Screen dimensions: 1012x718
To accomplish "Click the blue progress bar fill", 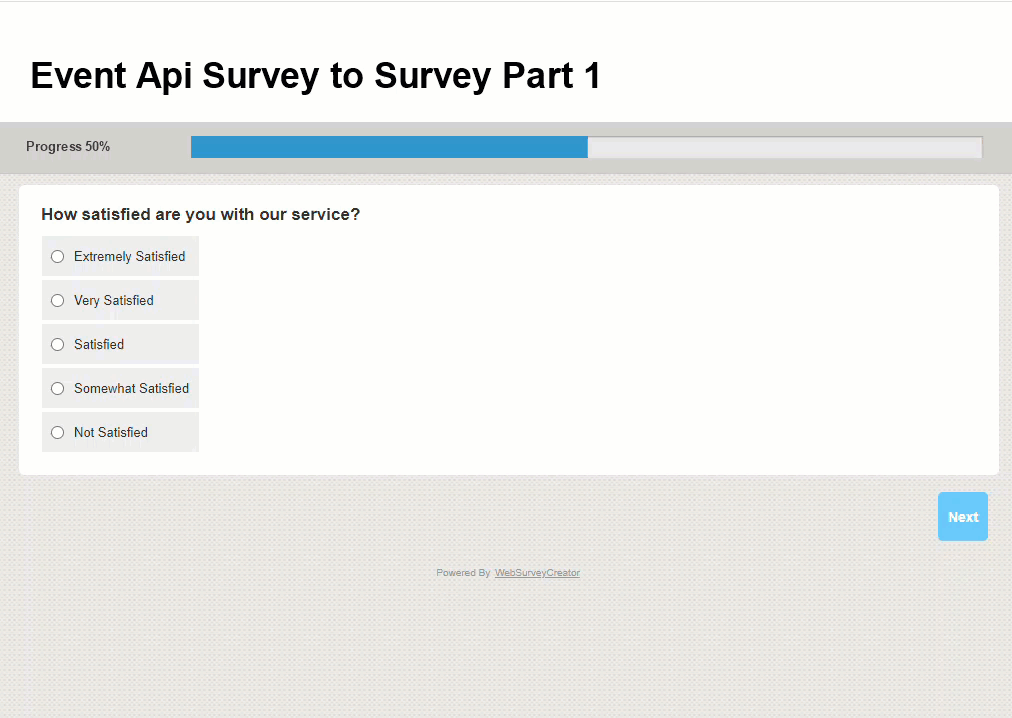I will point(388,146).
